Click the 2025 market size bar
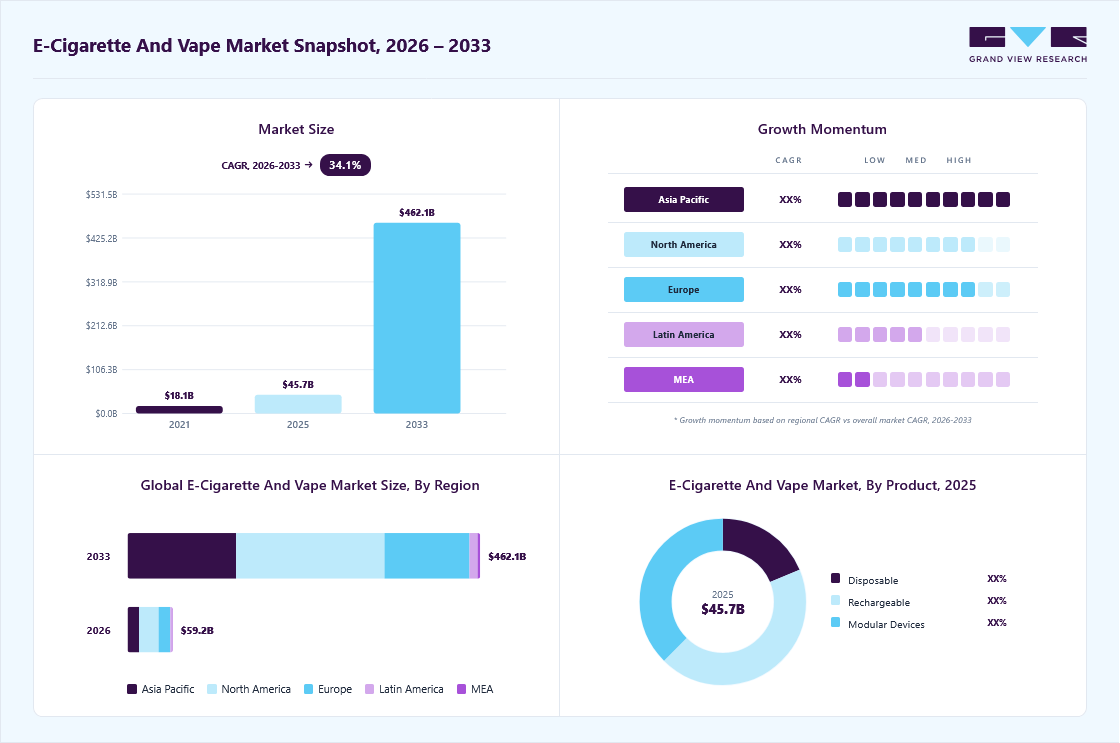 tap(298, 404)
